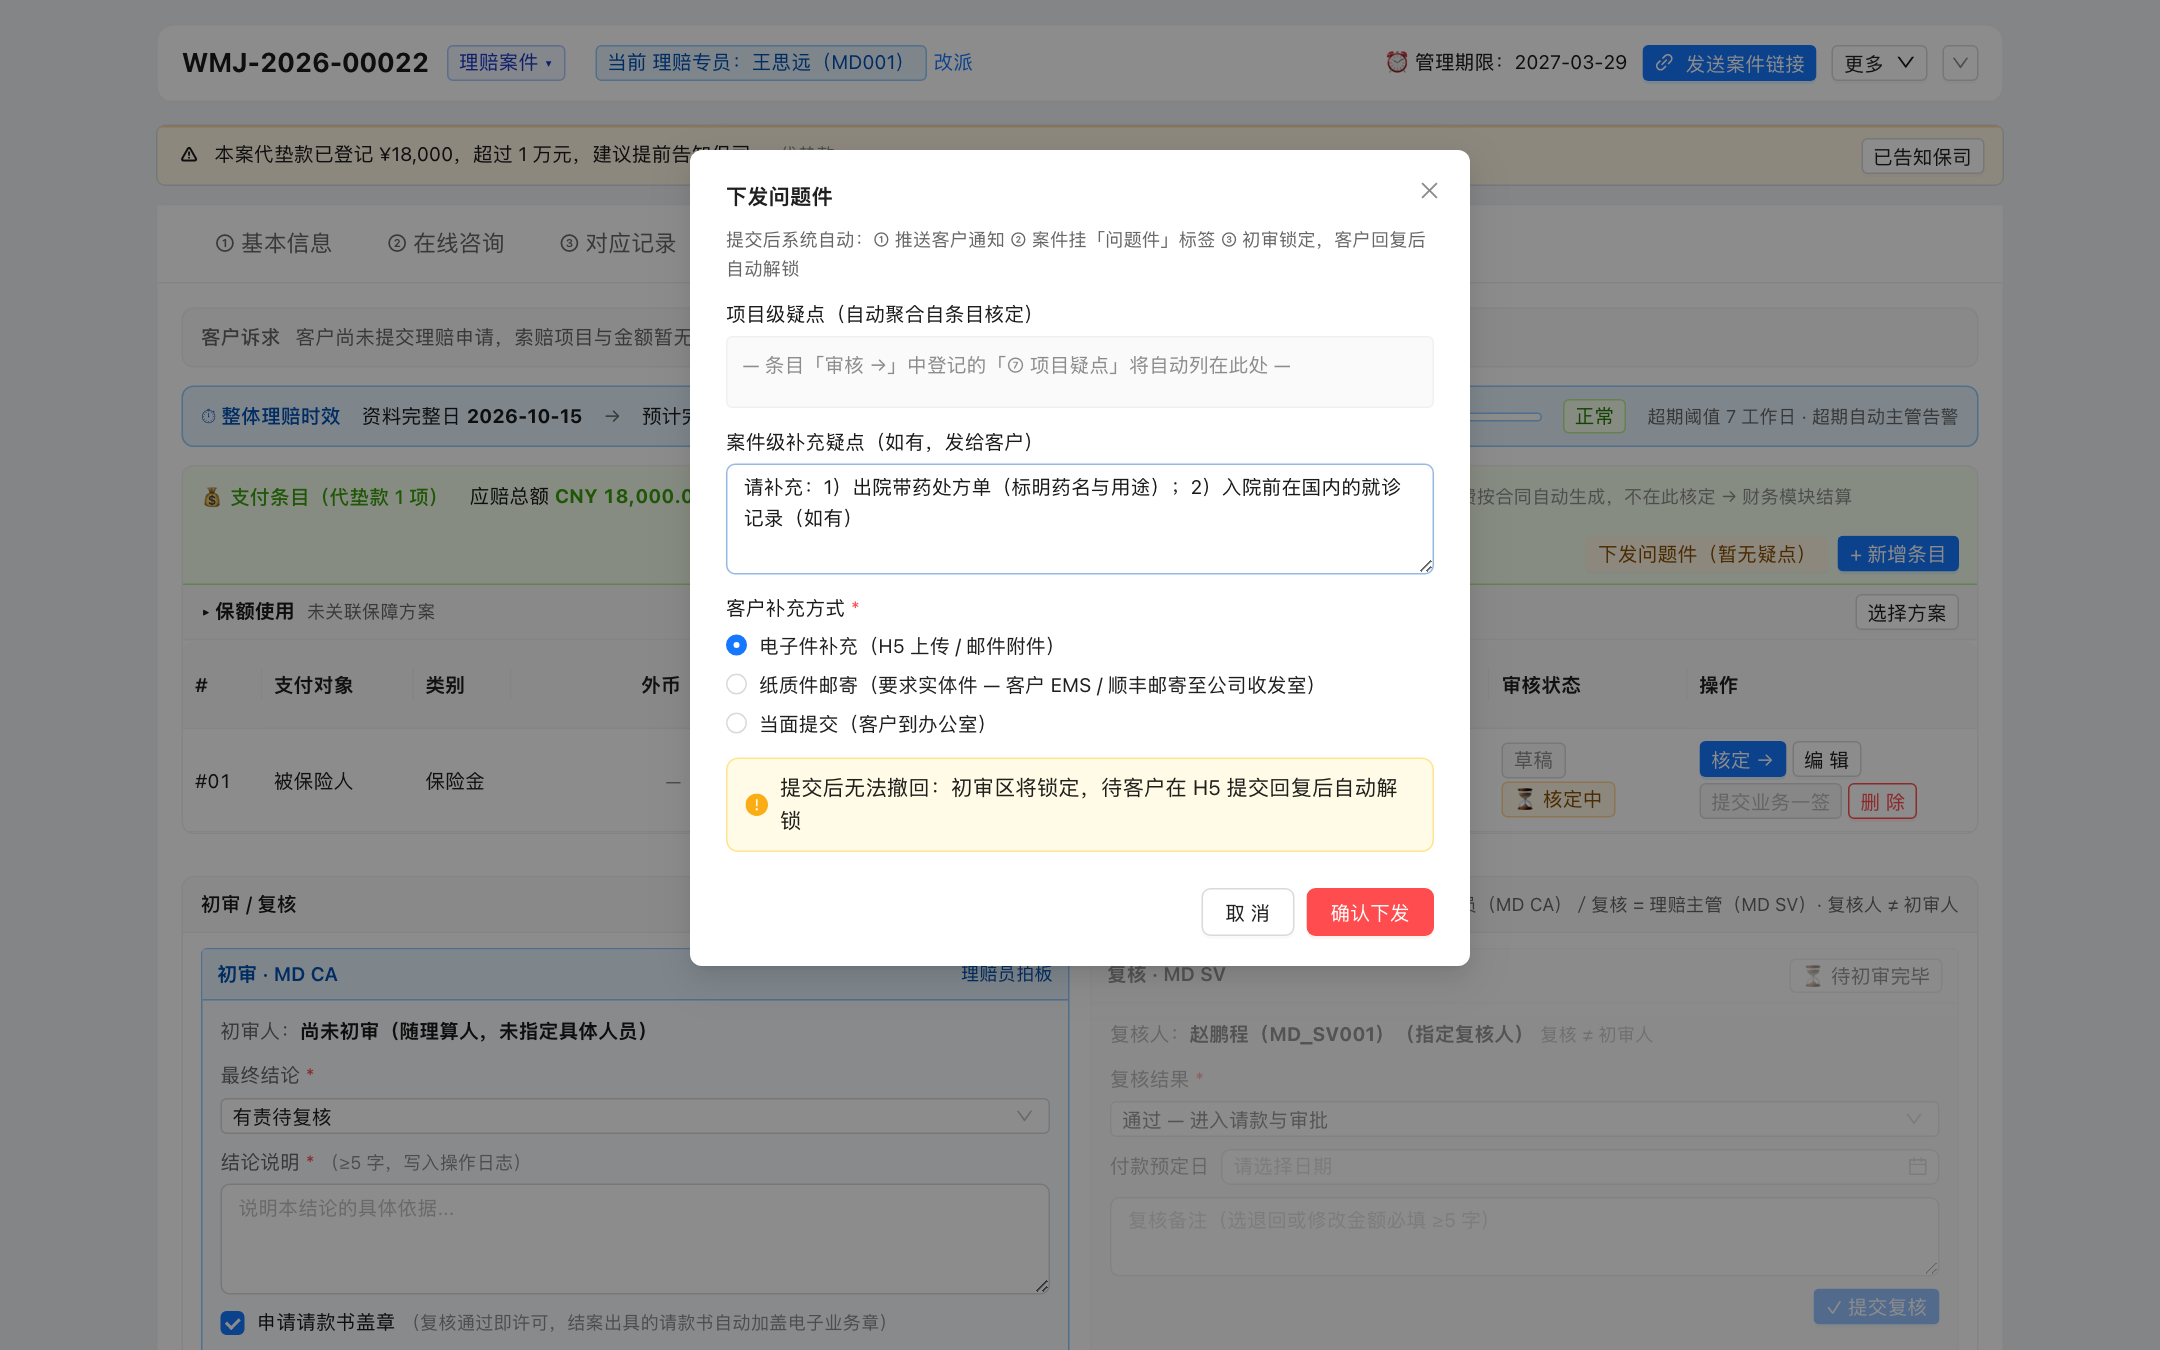Click 取消 button in dialog
The image size is (2160, 1350).
[1247, 912]
